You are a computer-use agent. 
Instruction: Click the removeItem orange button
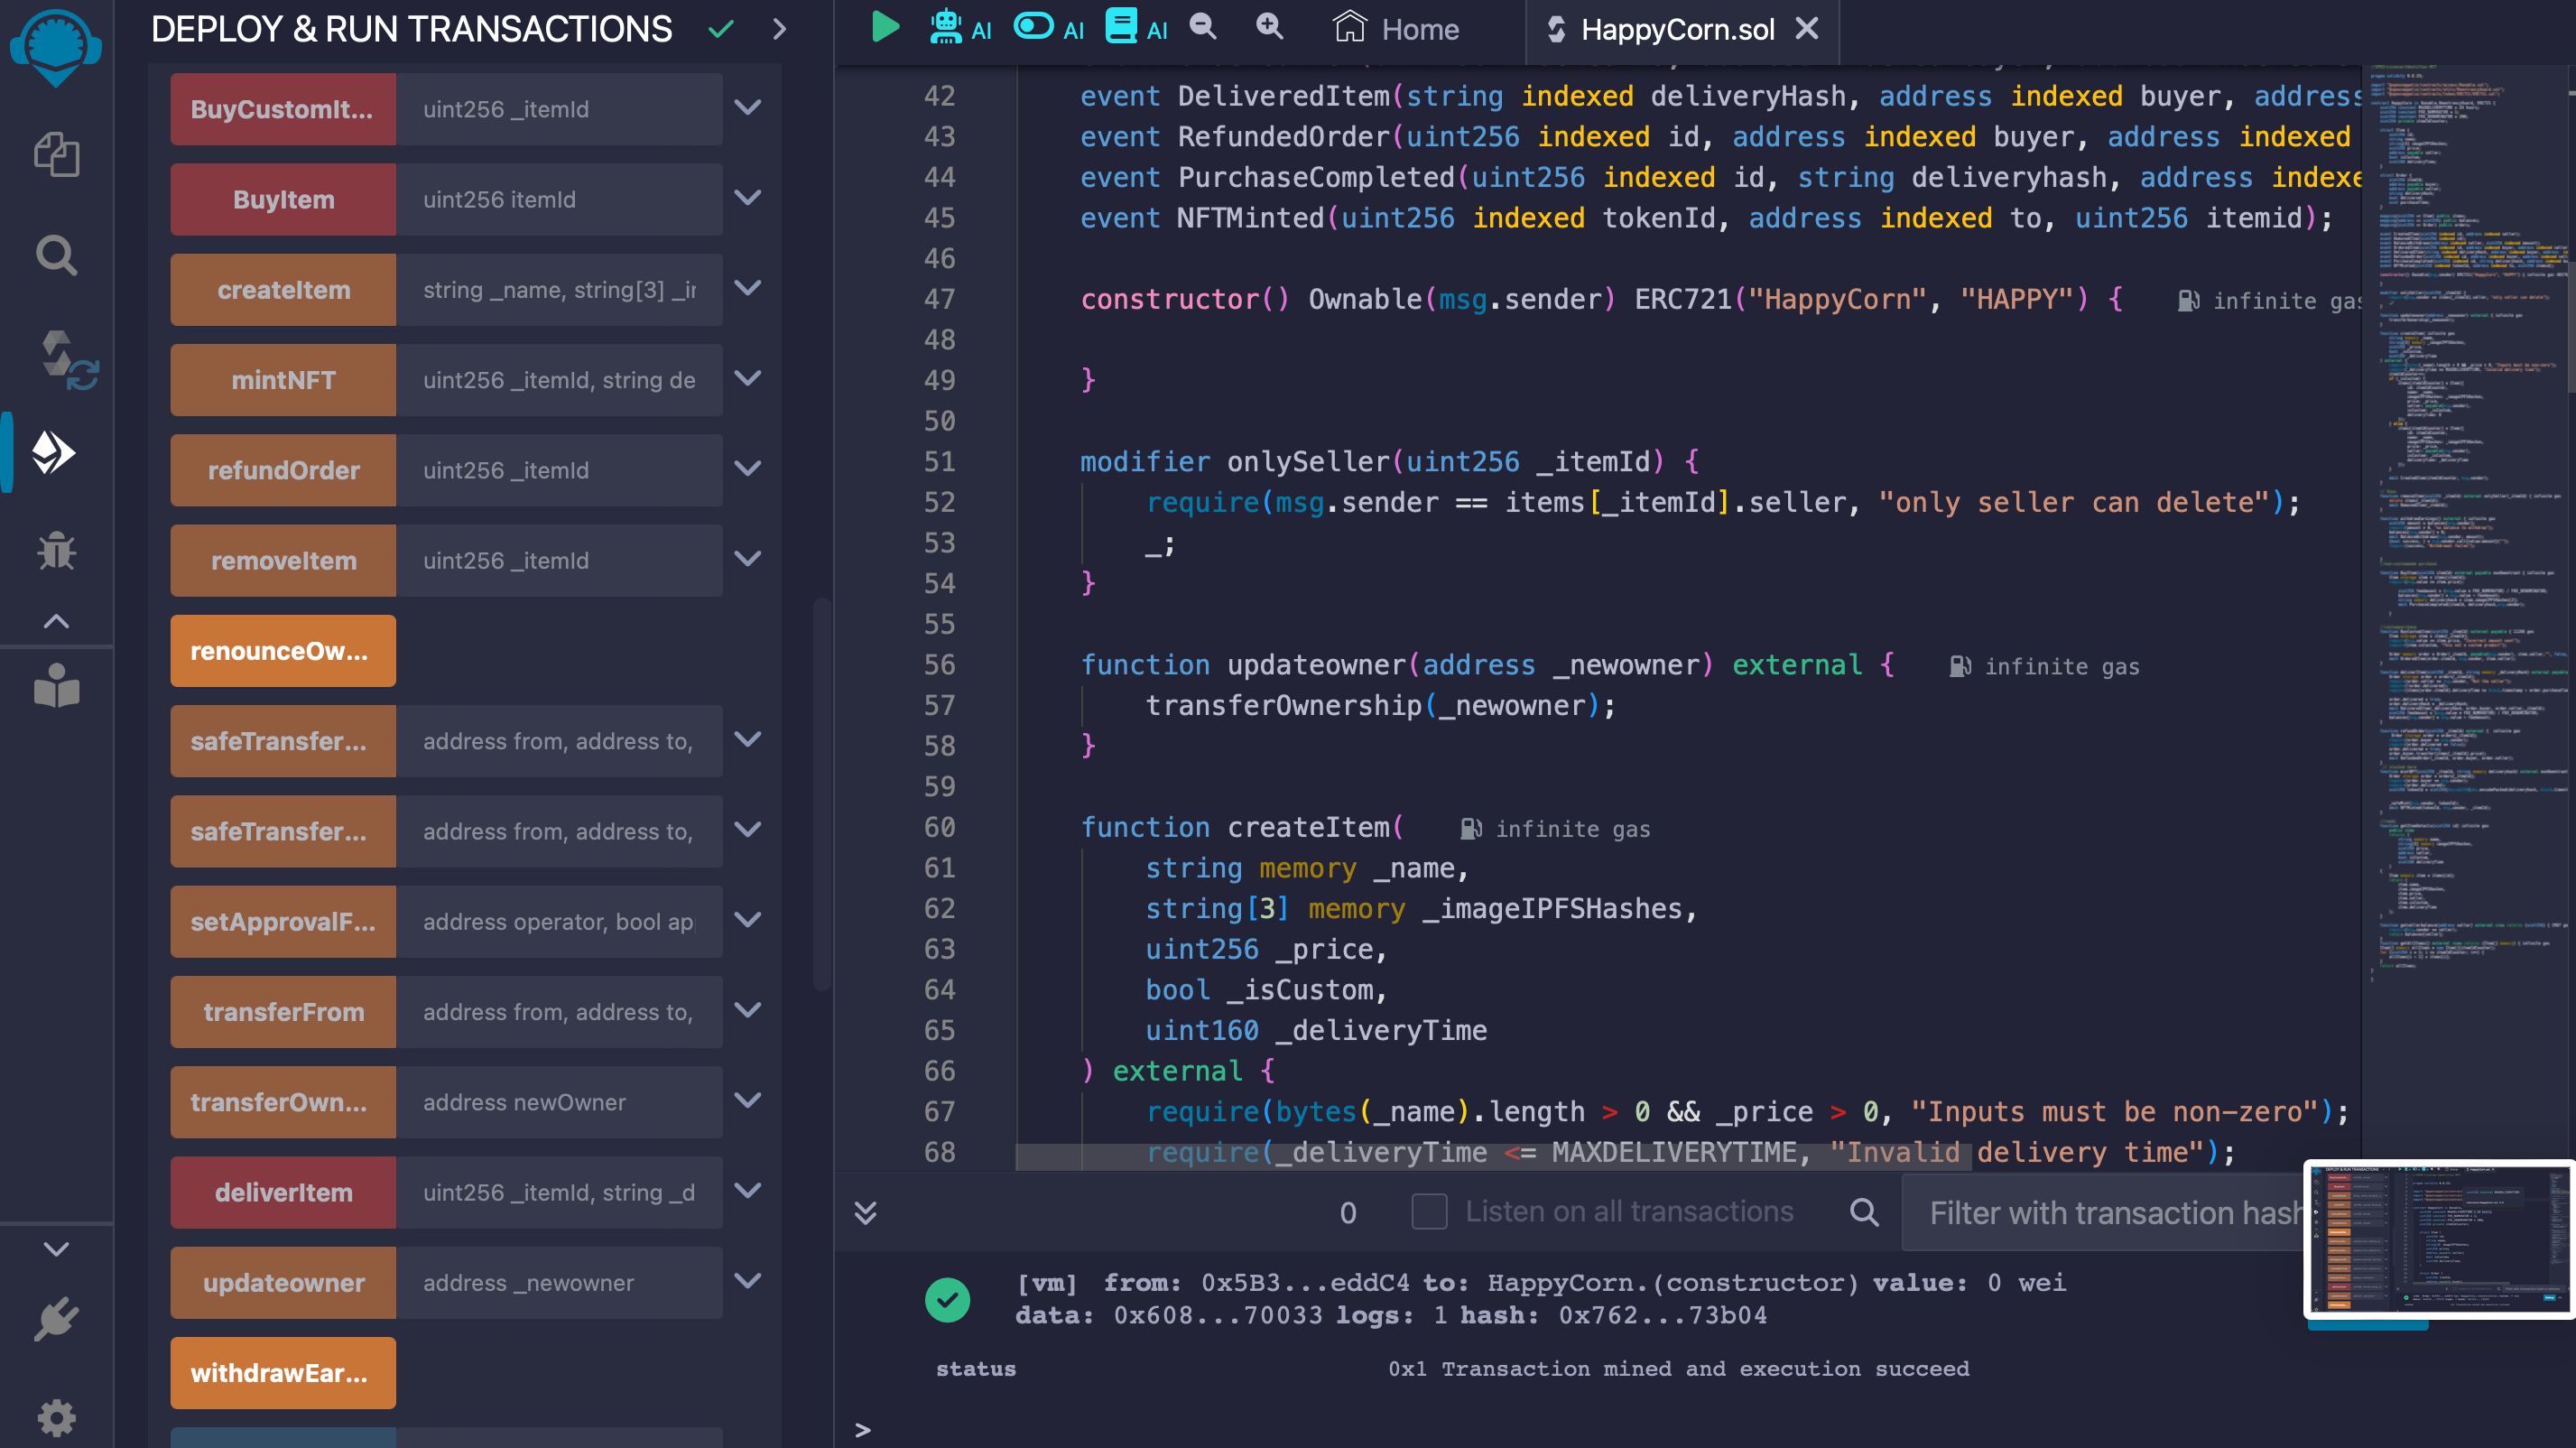point(283,561)
